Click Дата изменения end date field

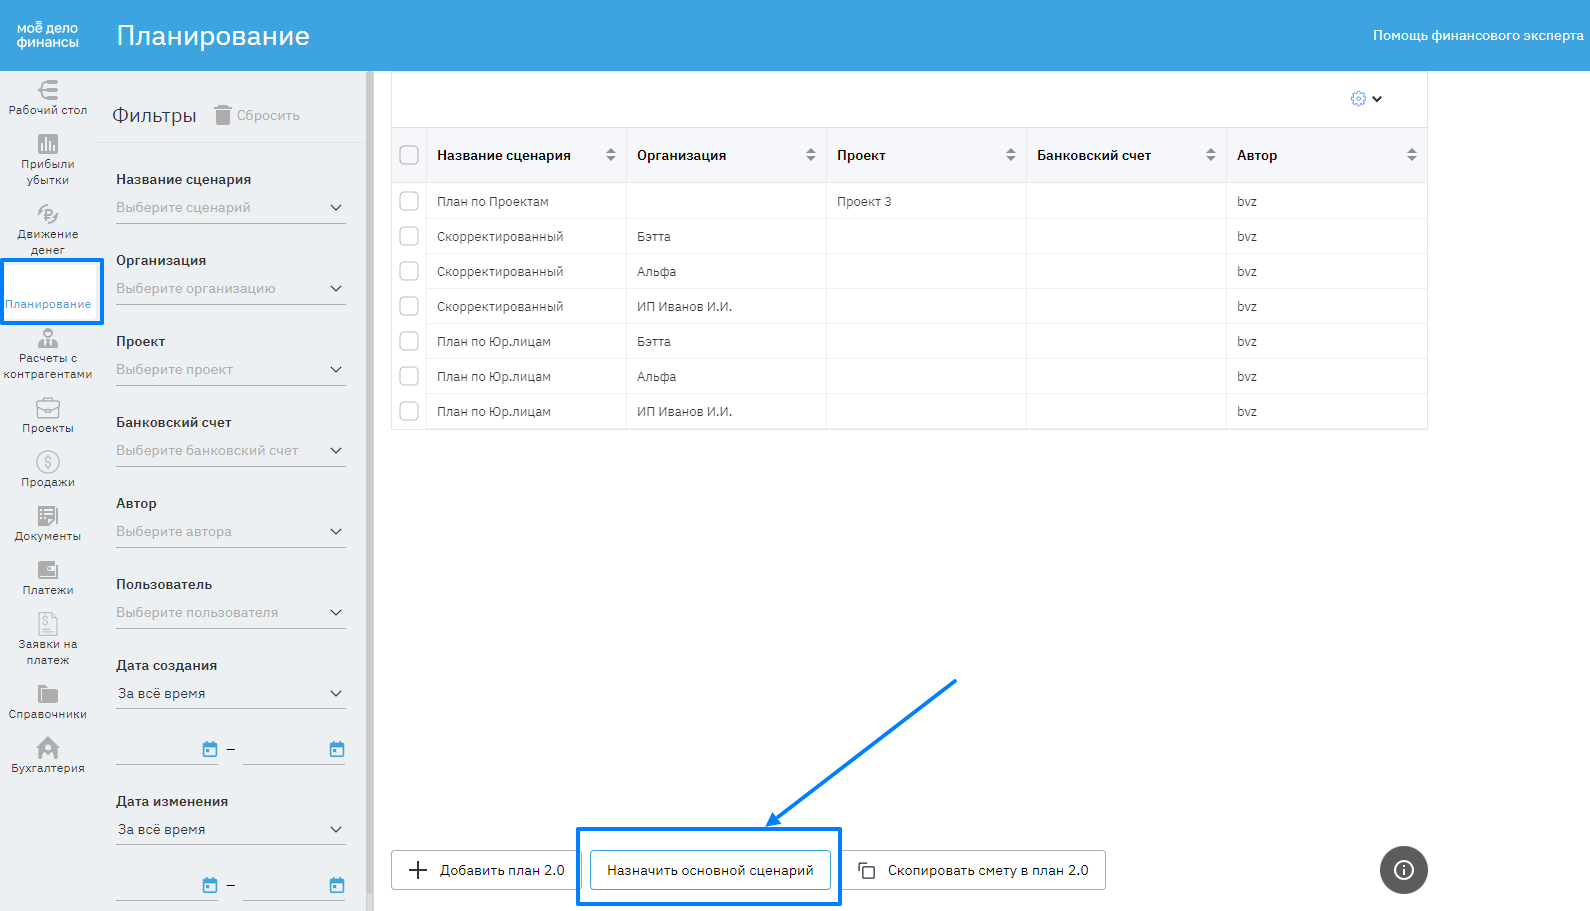click(294, 885)
